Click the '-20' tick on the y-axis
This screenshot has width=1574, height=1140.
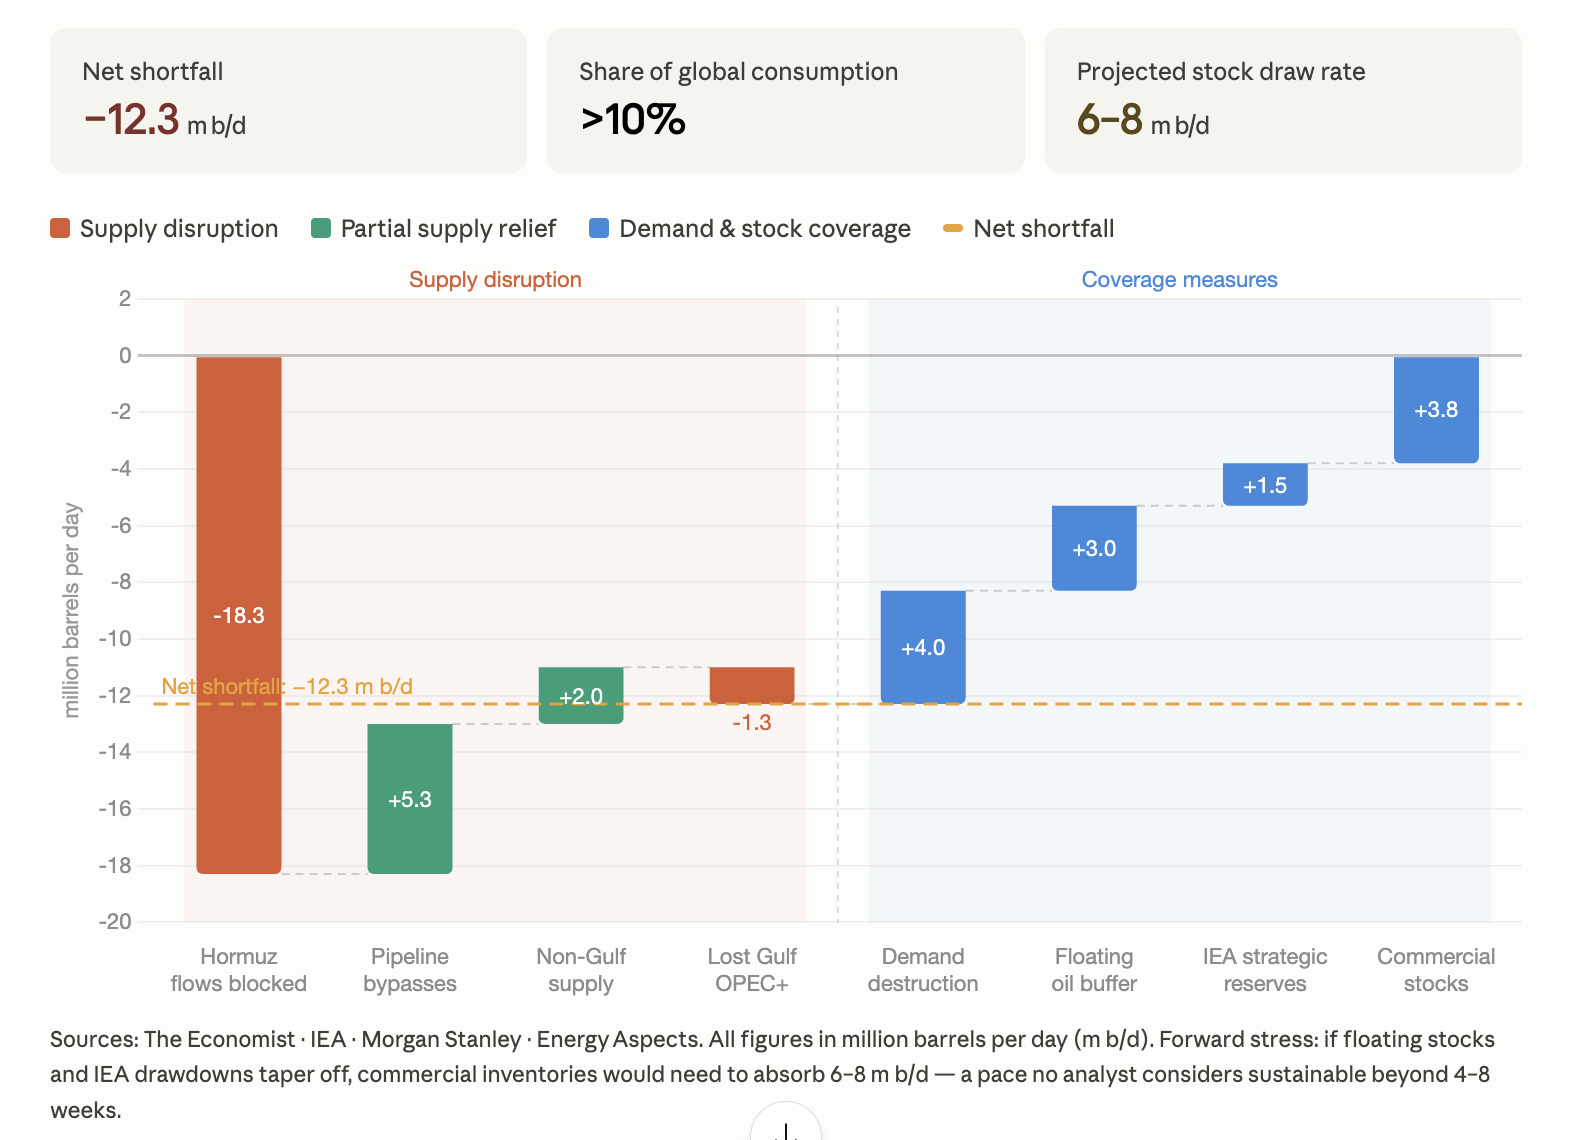115,921
